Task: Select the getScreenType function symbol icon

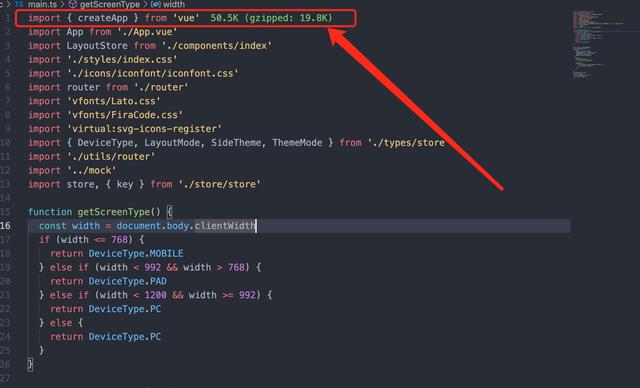Action: (x=73, y=4)
